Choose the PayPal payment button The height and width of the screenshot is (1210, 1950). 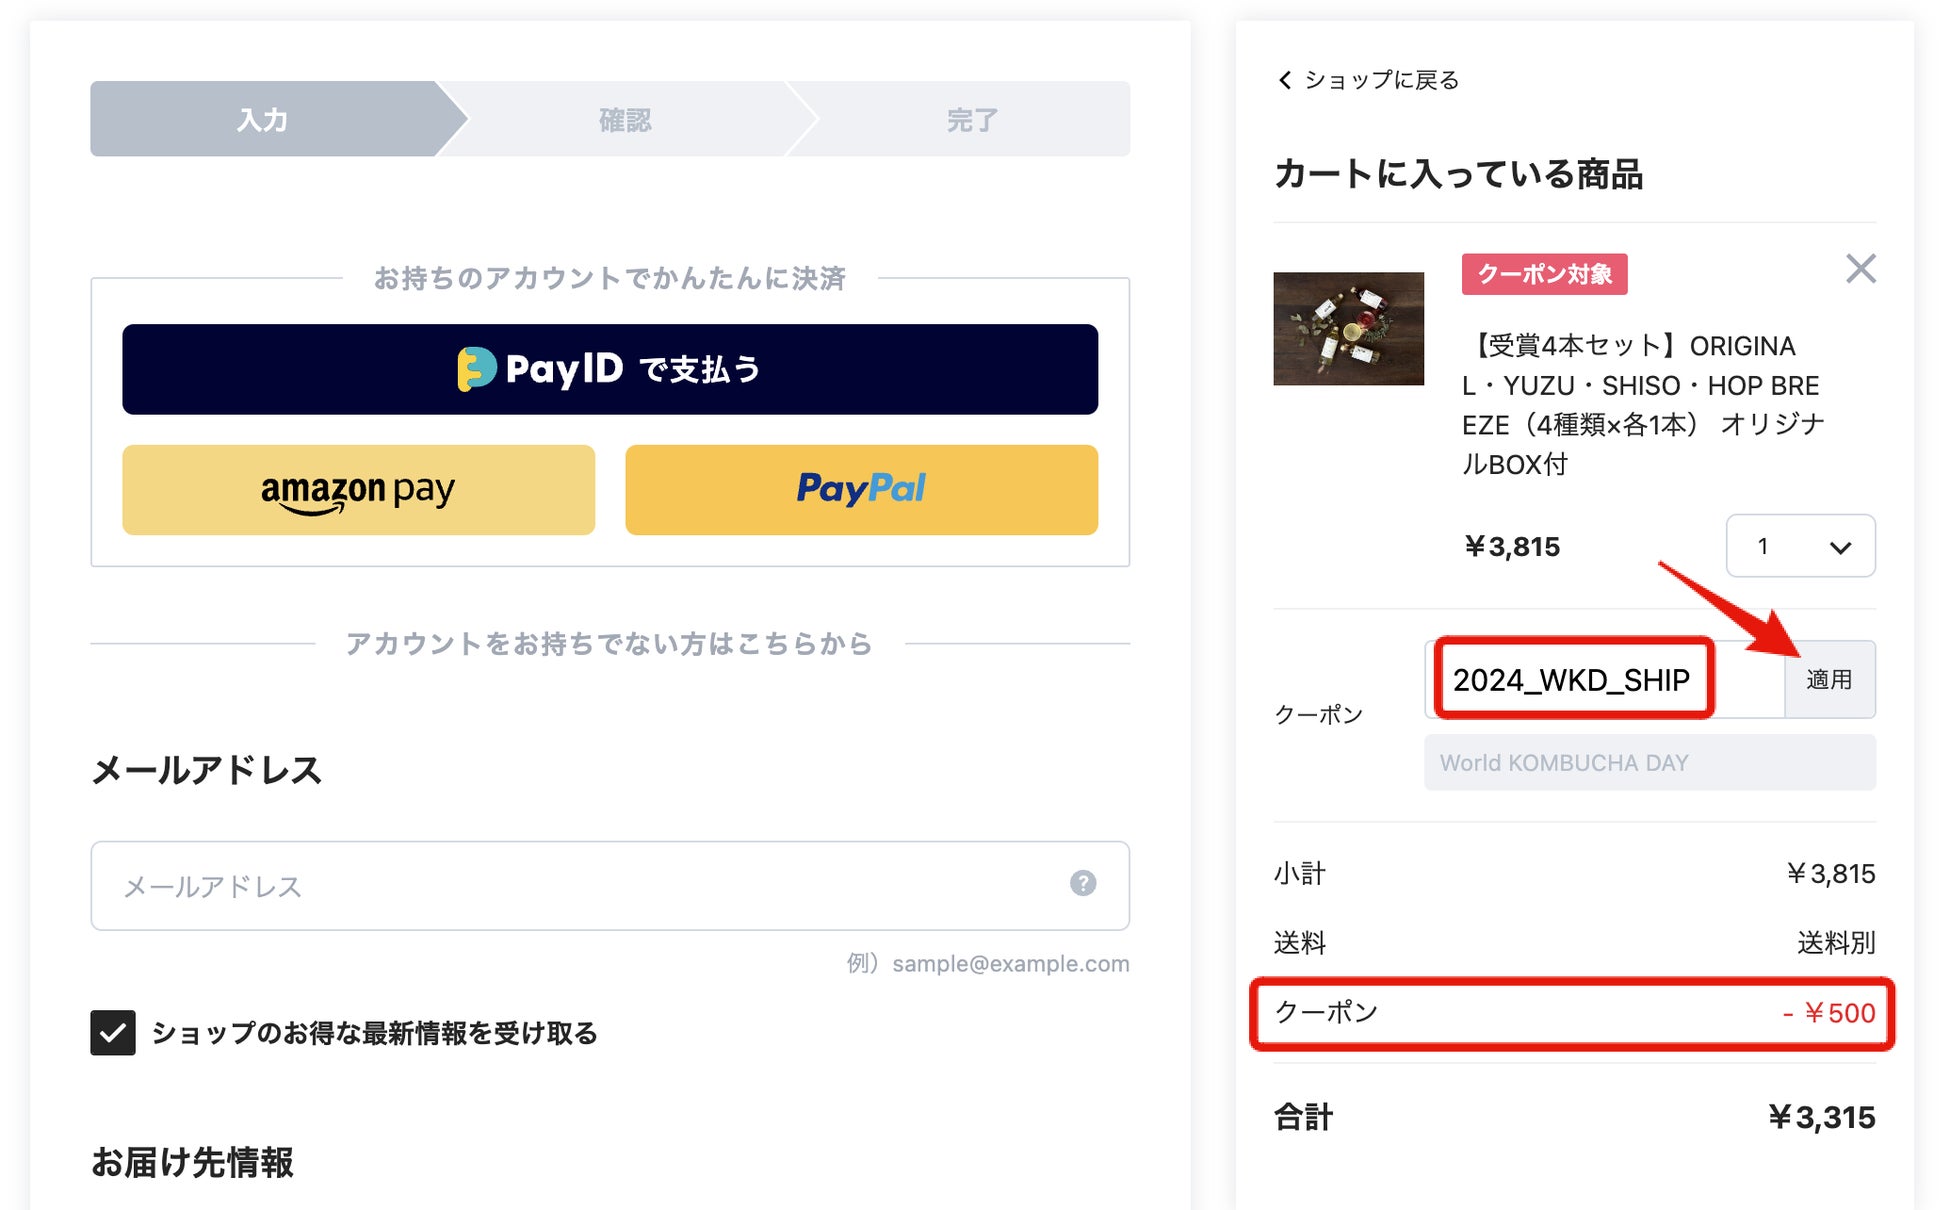861,490
